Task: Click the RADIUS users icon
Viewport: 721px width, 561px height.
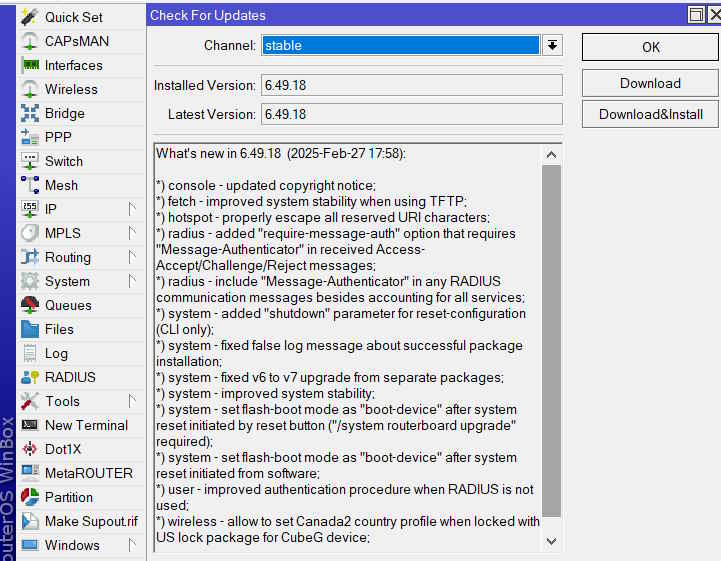Action: pos(29,377)
